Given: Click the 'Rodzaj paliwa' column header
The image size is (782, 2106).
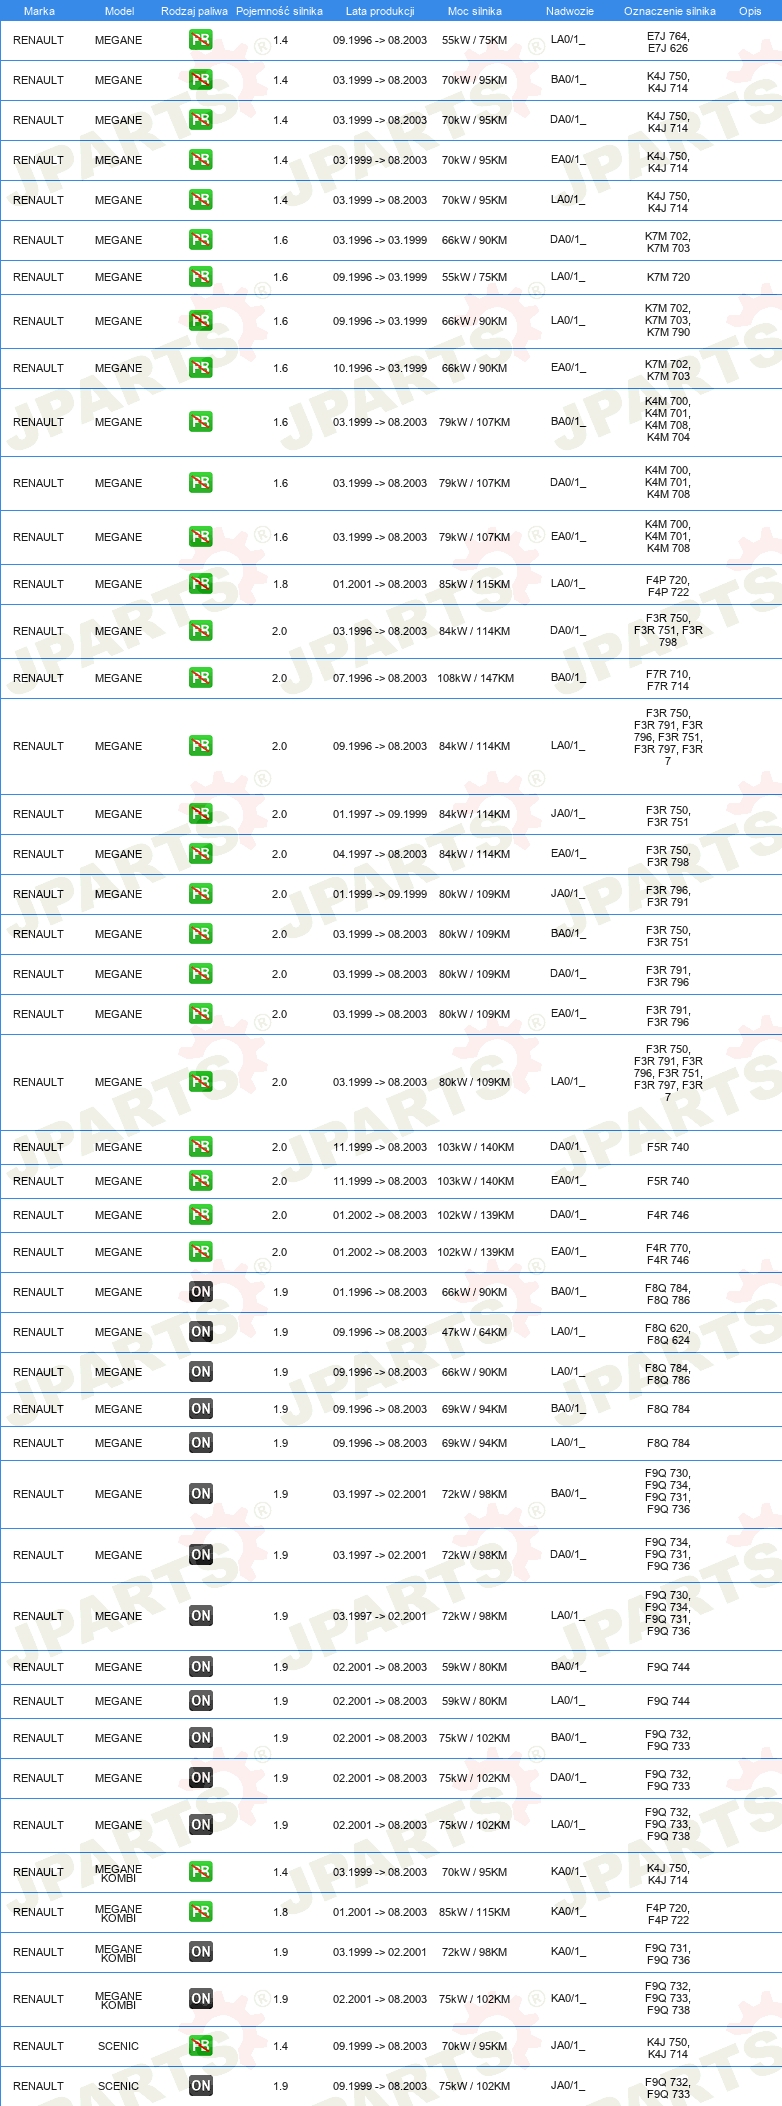Looking at the screenshot, I should tap(194, 11).
